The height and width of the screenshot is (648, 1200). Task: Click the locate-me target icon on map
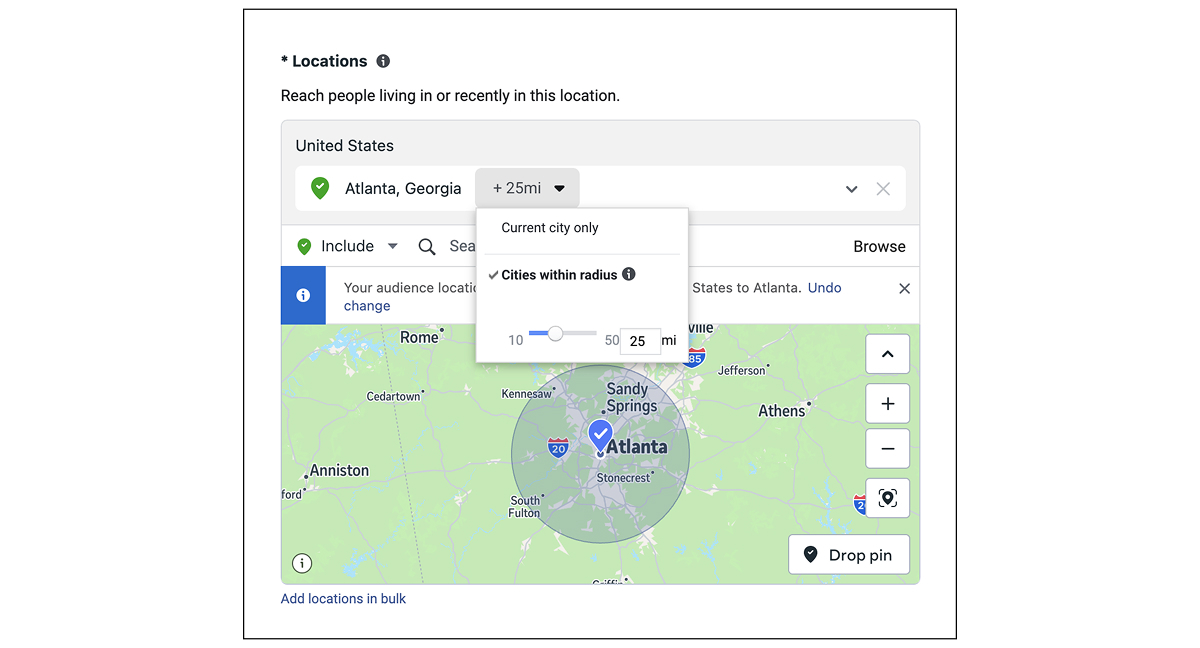coord(887,498)
